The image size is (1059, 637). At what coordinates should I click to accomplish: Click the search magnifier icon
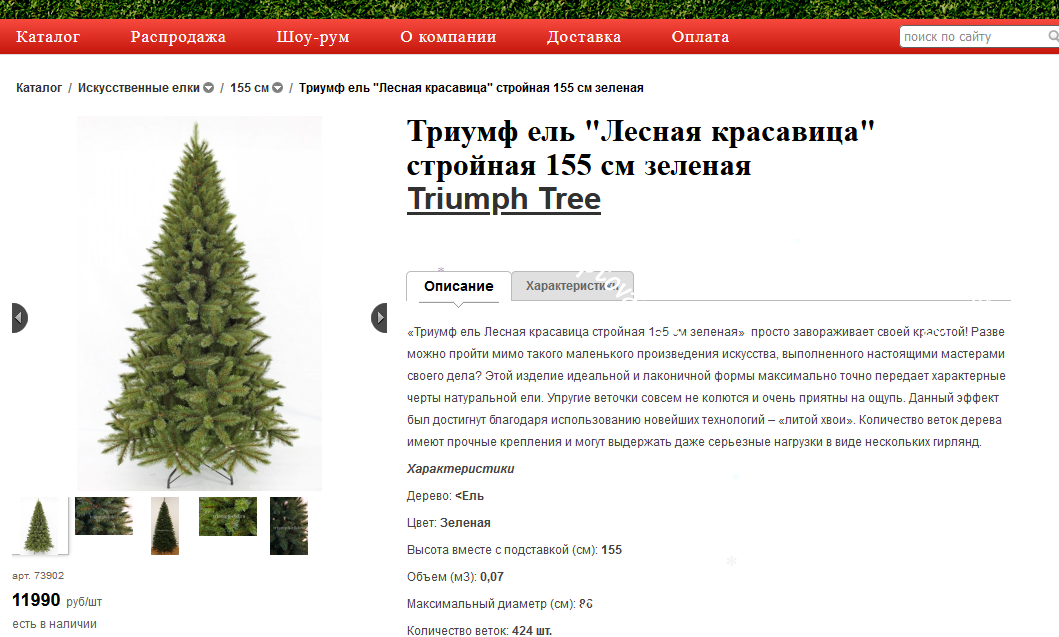tap(1053, 36)
